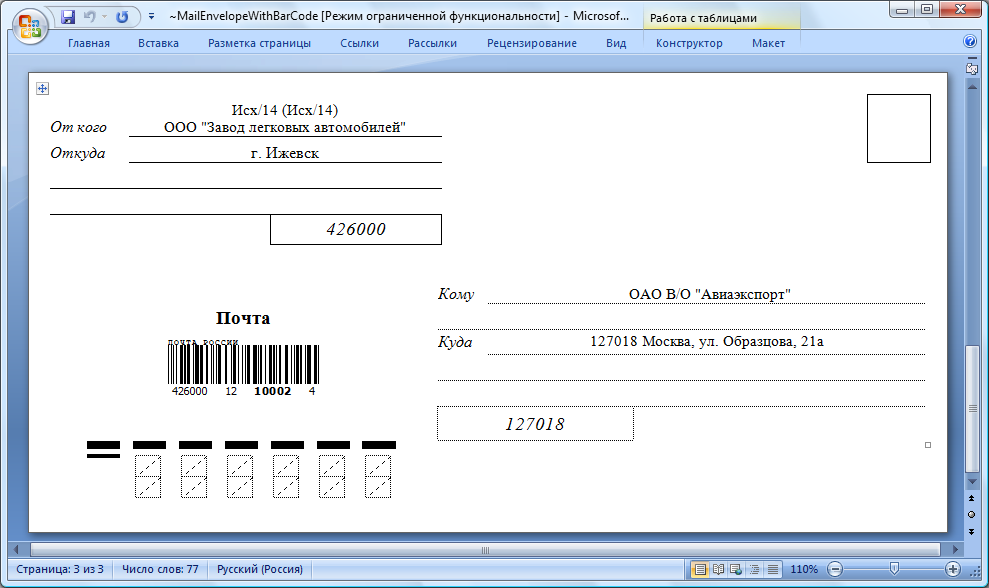The width and height of the screenshot is (989, 588).
Task: Switch to the Разметка страницы tab
Action: click(259, 43)
